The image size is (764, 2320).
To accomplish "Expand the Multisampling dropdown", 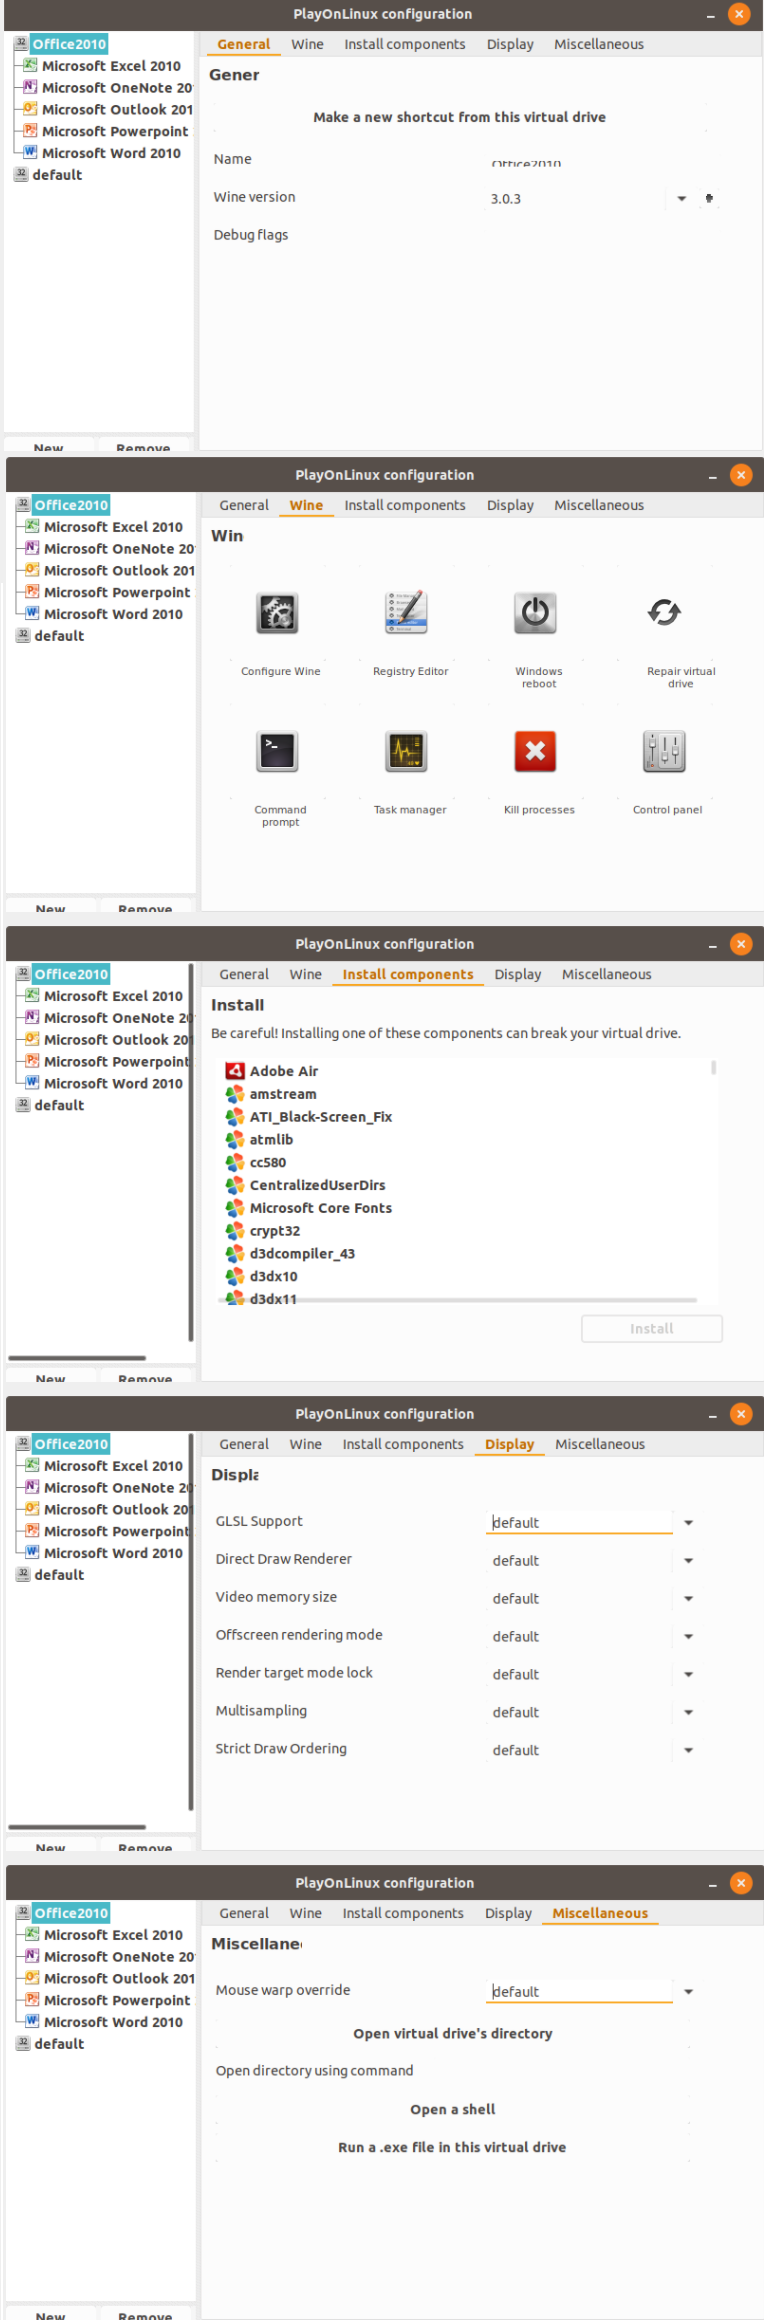I will pos(688,1713).
